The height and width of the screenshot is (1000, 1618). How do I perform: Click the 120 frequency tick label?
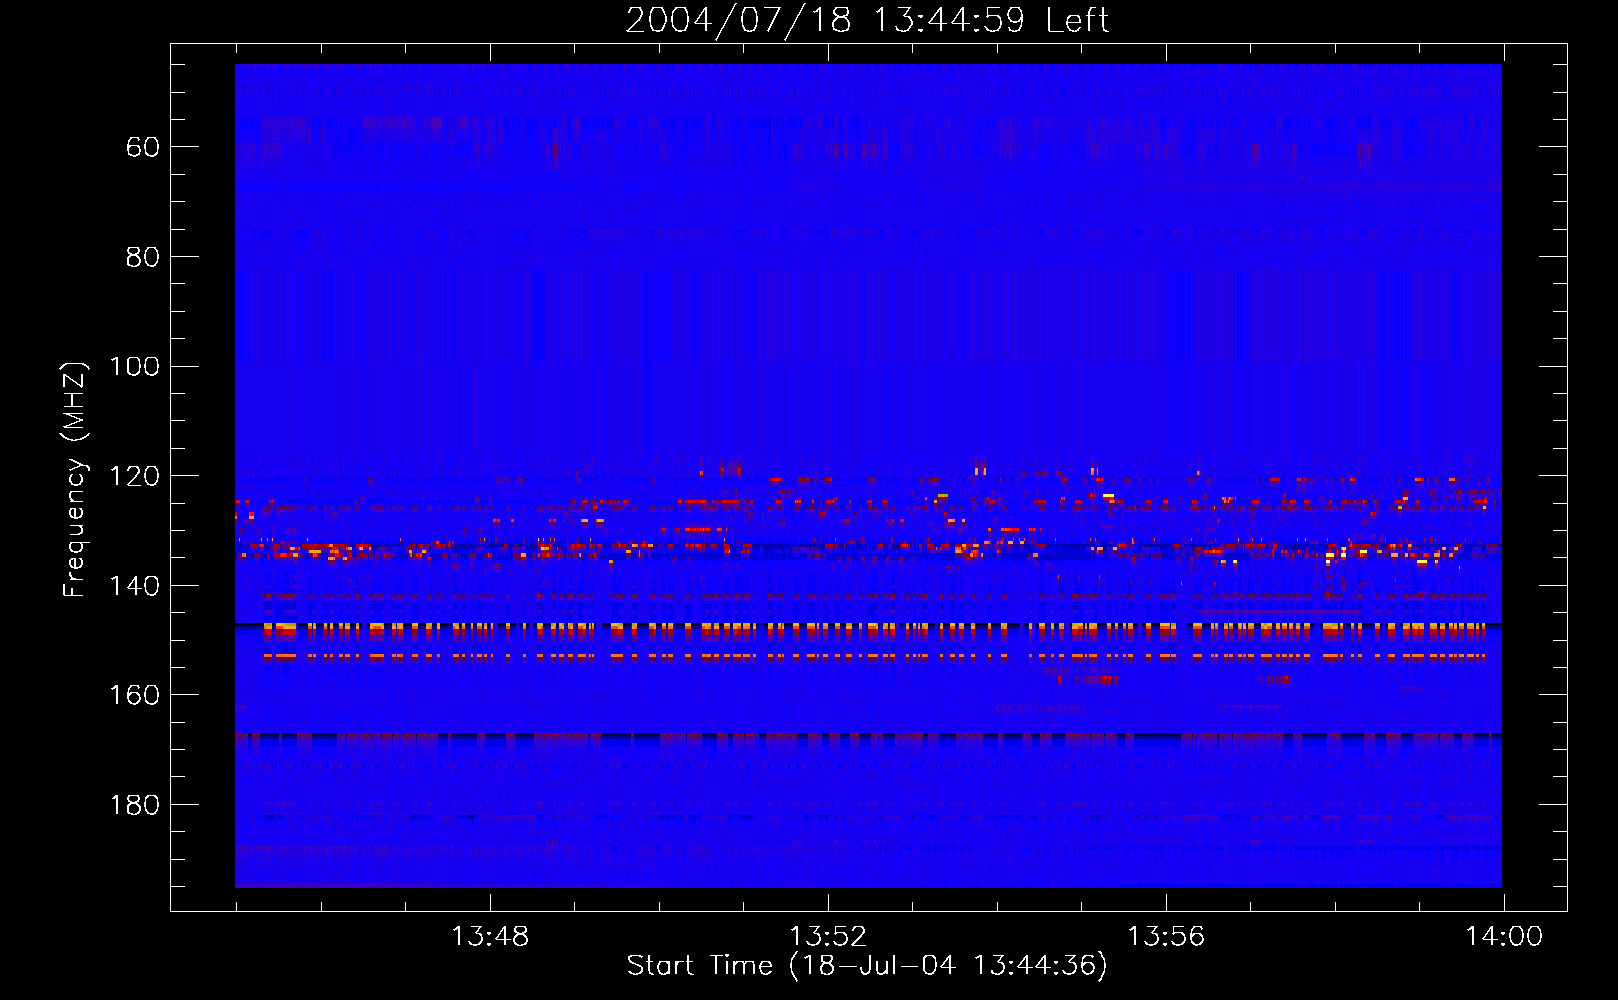click(134, 476)
